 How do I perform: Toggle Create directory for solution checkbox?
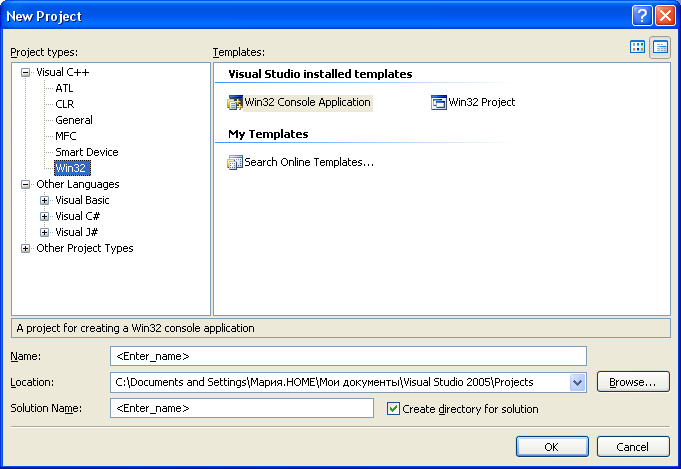tap(393, 409)
